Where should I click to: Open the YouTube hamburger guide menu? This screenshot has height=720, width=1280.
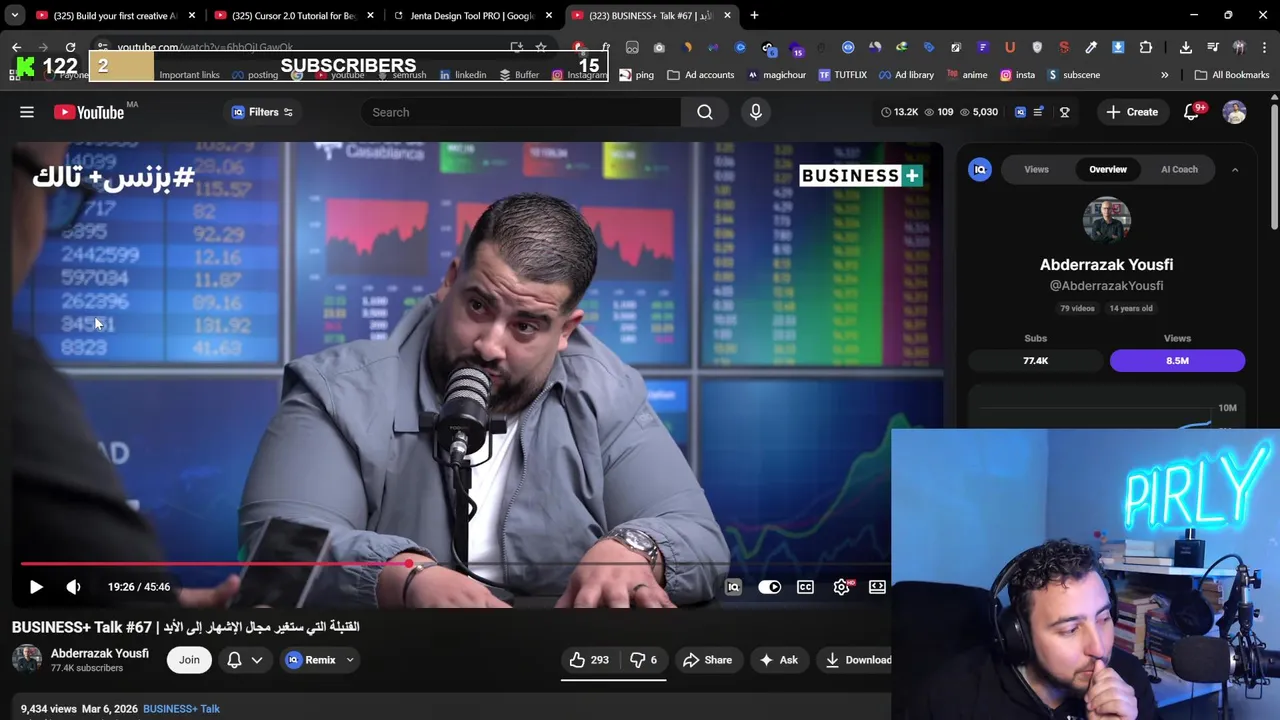(27, 112)
